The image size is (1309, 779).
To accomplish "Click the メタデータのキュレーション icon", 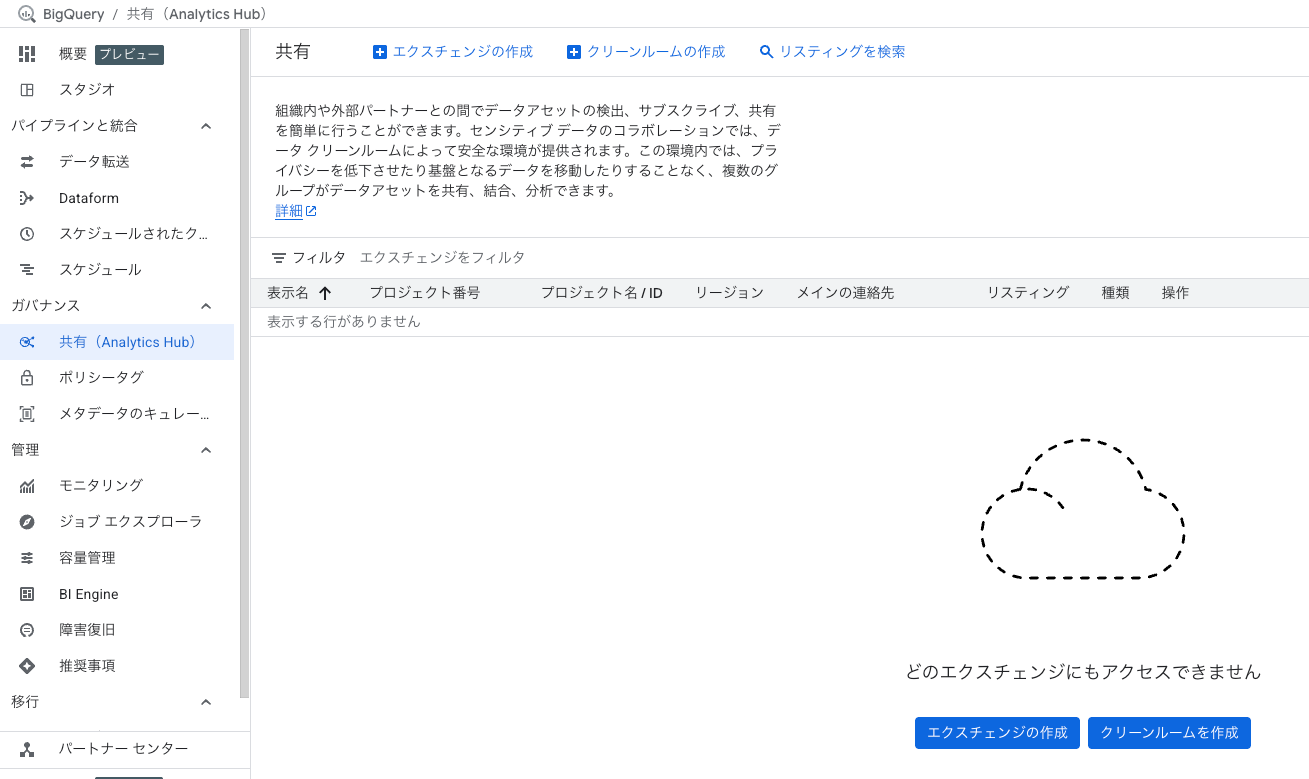I will point(27,414).
